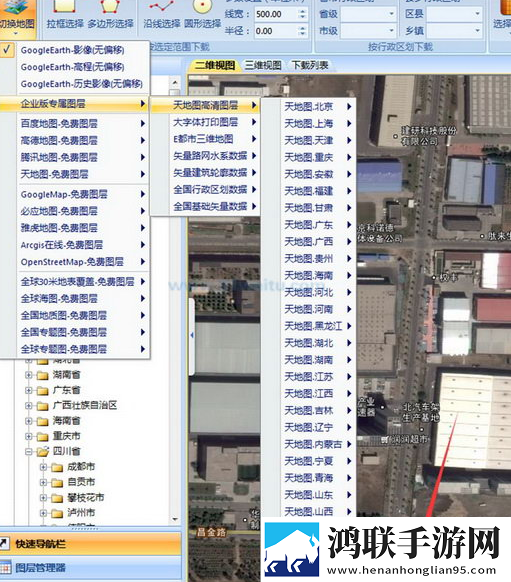Open the 图层管理器 panel
Viewport: 511px width, 582px height.
(91, 568)
